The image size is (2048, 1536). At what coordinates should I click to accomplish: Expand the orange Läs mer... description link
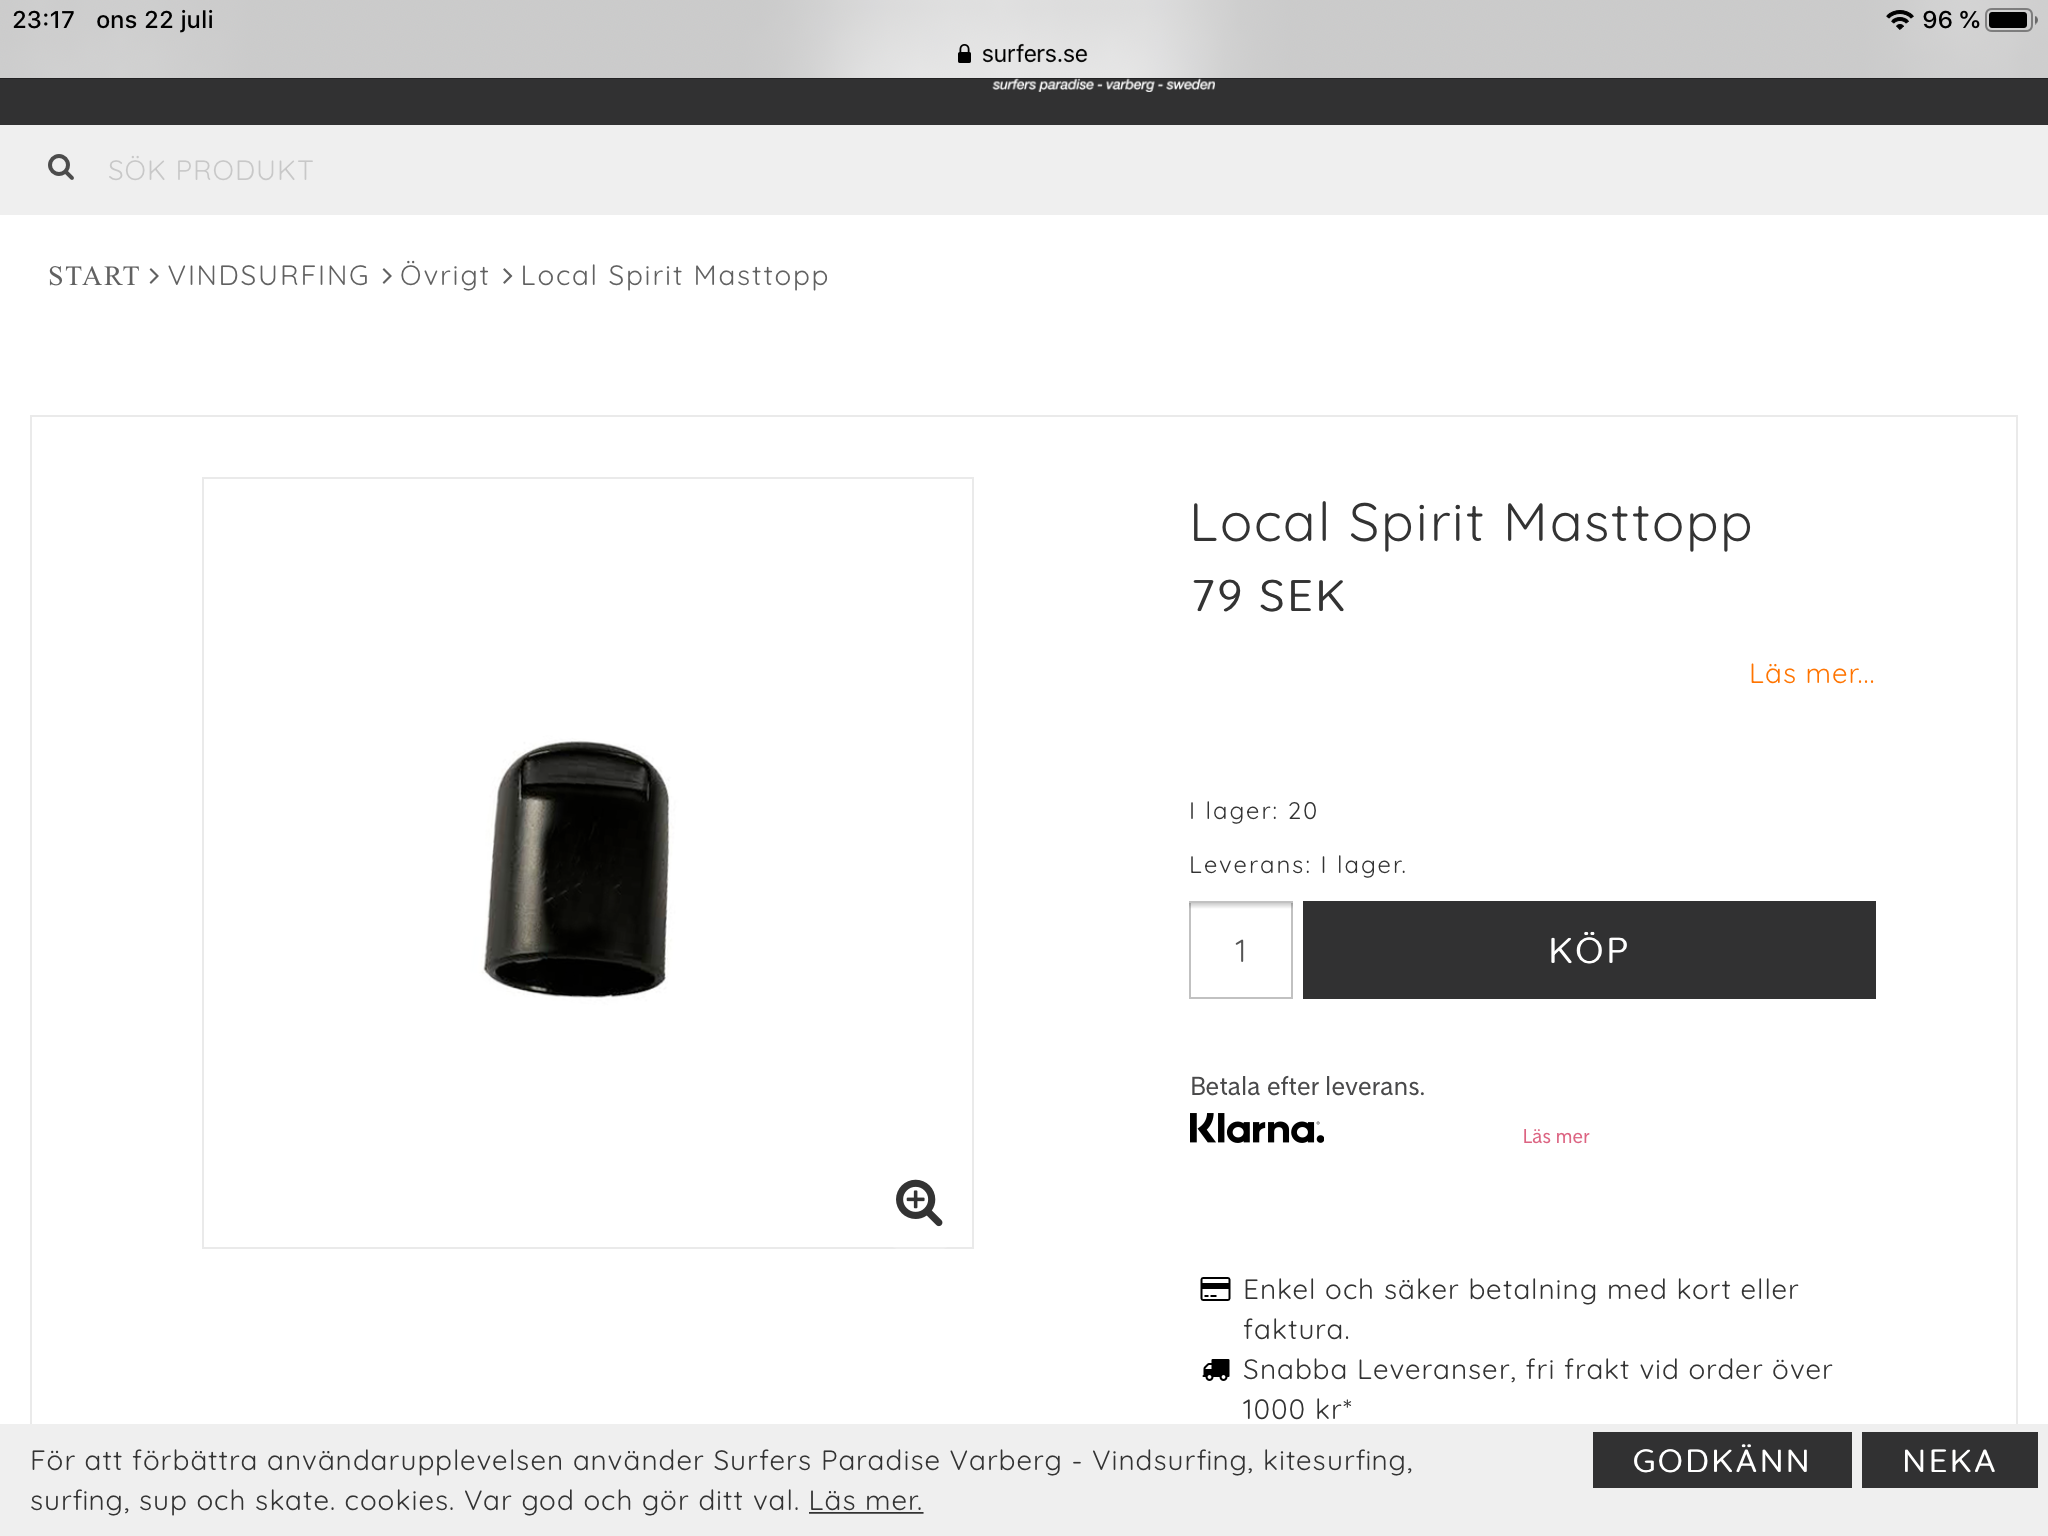[x=1811, y=674]
